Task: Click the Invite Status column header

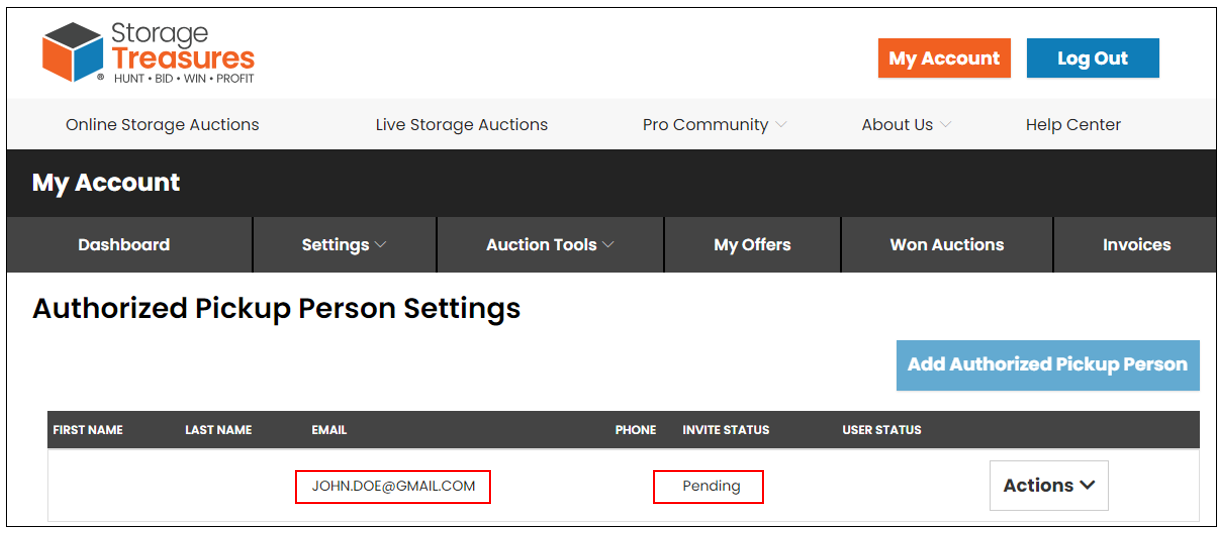Action: 726,430
